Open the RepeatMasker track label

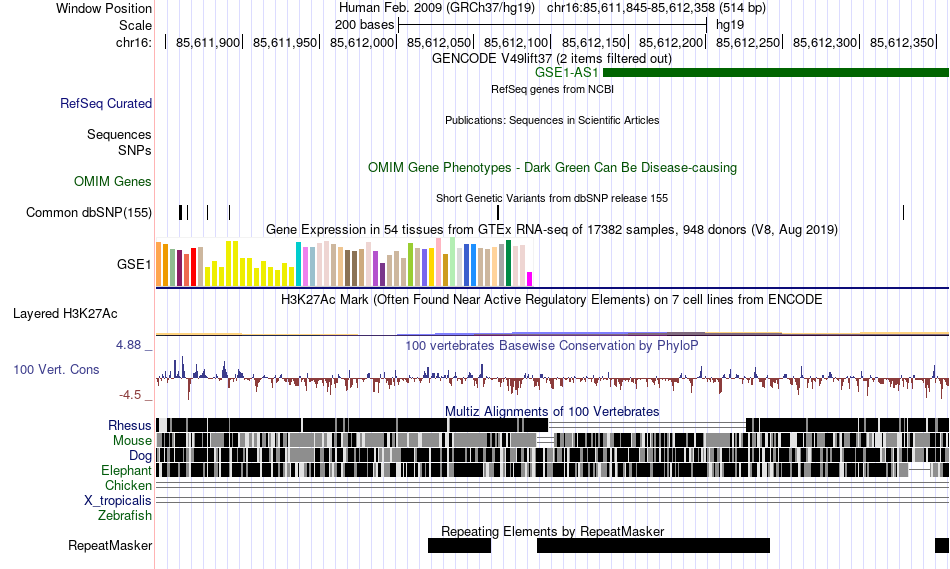(x=110, y=545)
